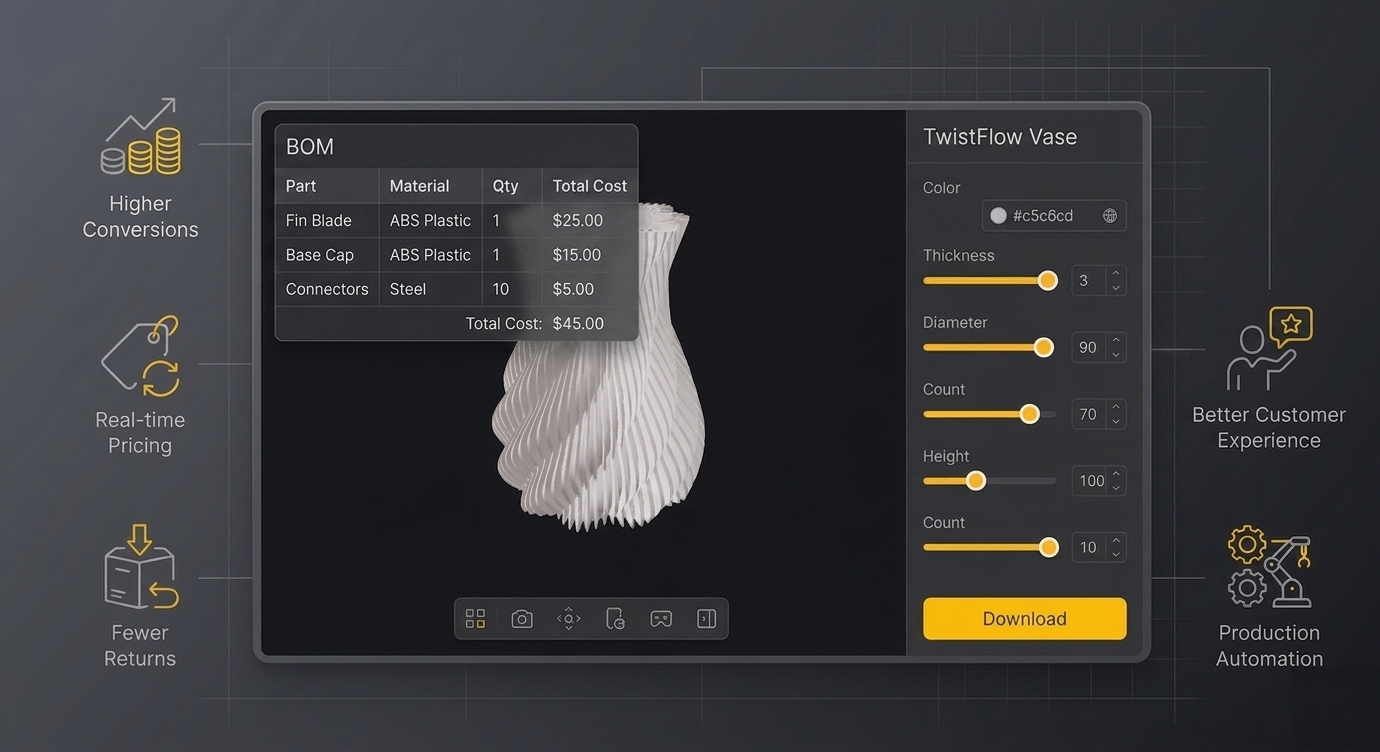Click the gray color swatch circle

coord(998,216)
